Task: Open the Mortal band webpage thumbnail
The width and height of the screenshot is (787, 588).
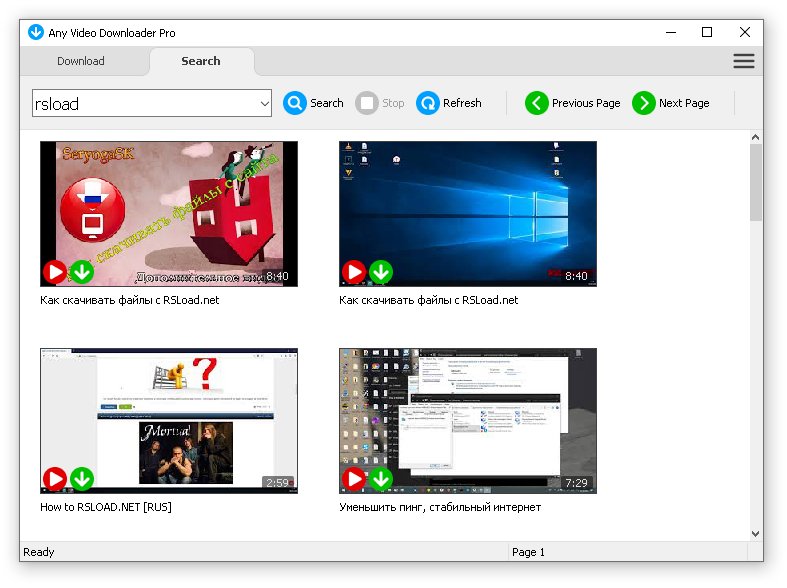Action: (169, 421)
